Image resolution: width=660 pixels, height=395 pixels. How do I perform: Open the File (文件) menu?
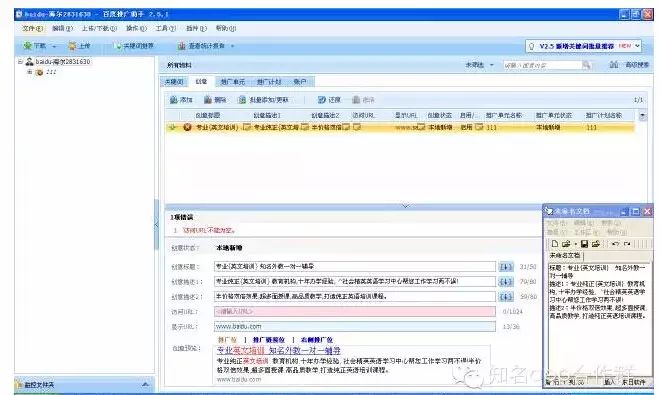(x=32, y=28)
